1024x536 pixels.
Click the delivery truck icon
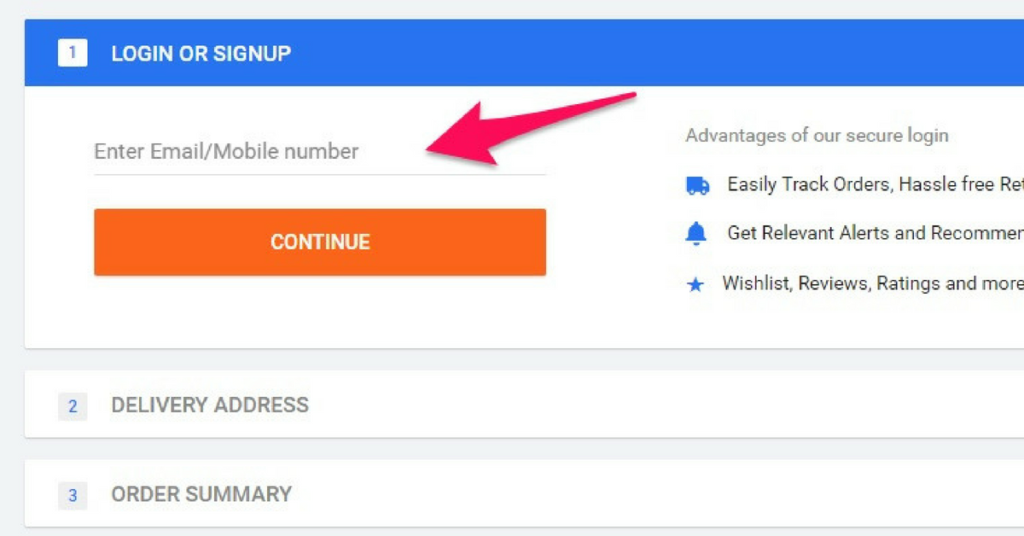[697, 185]
